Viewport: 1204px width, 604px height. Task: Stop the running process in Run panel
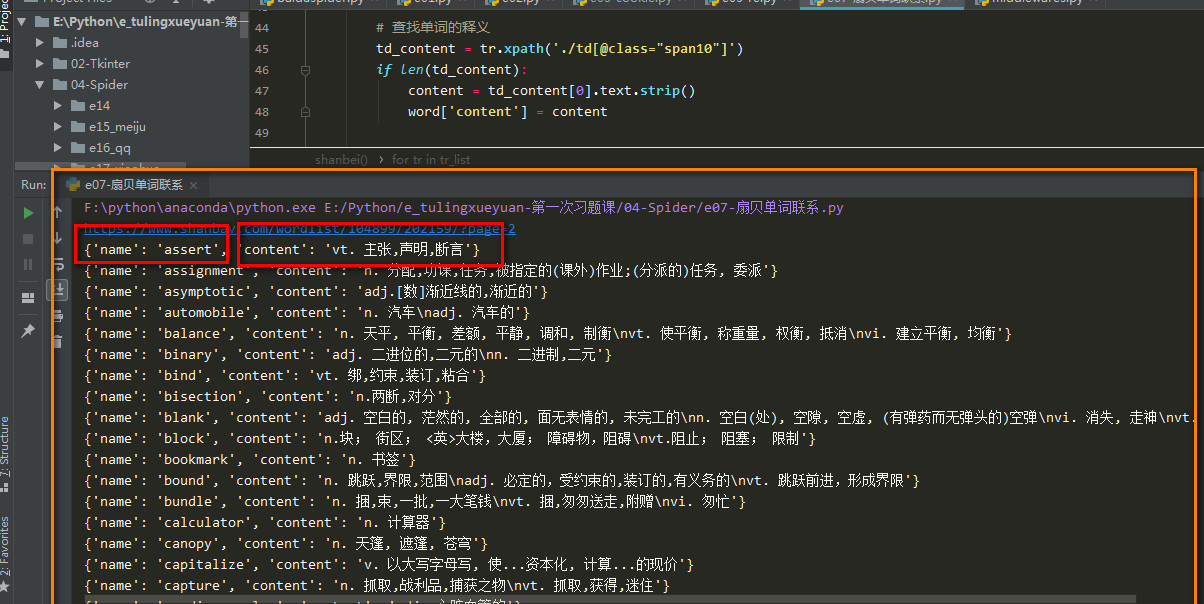[29, 239]
